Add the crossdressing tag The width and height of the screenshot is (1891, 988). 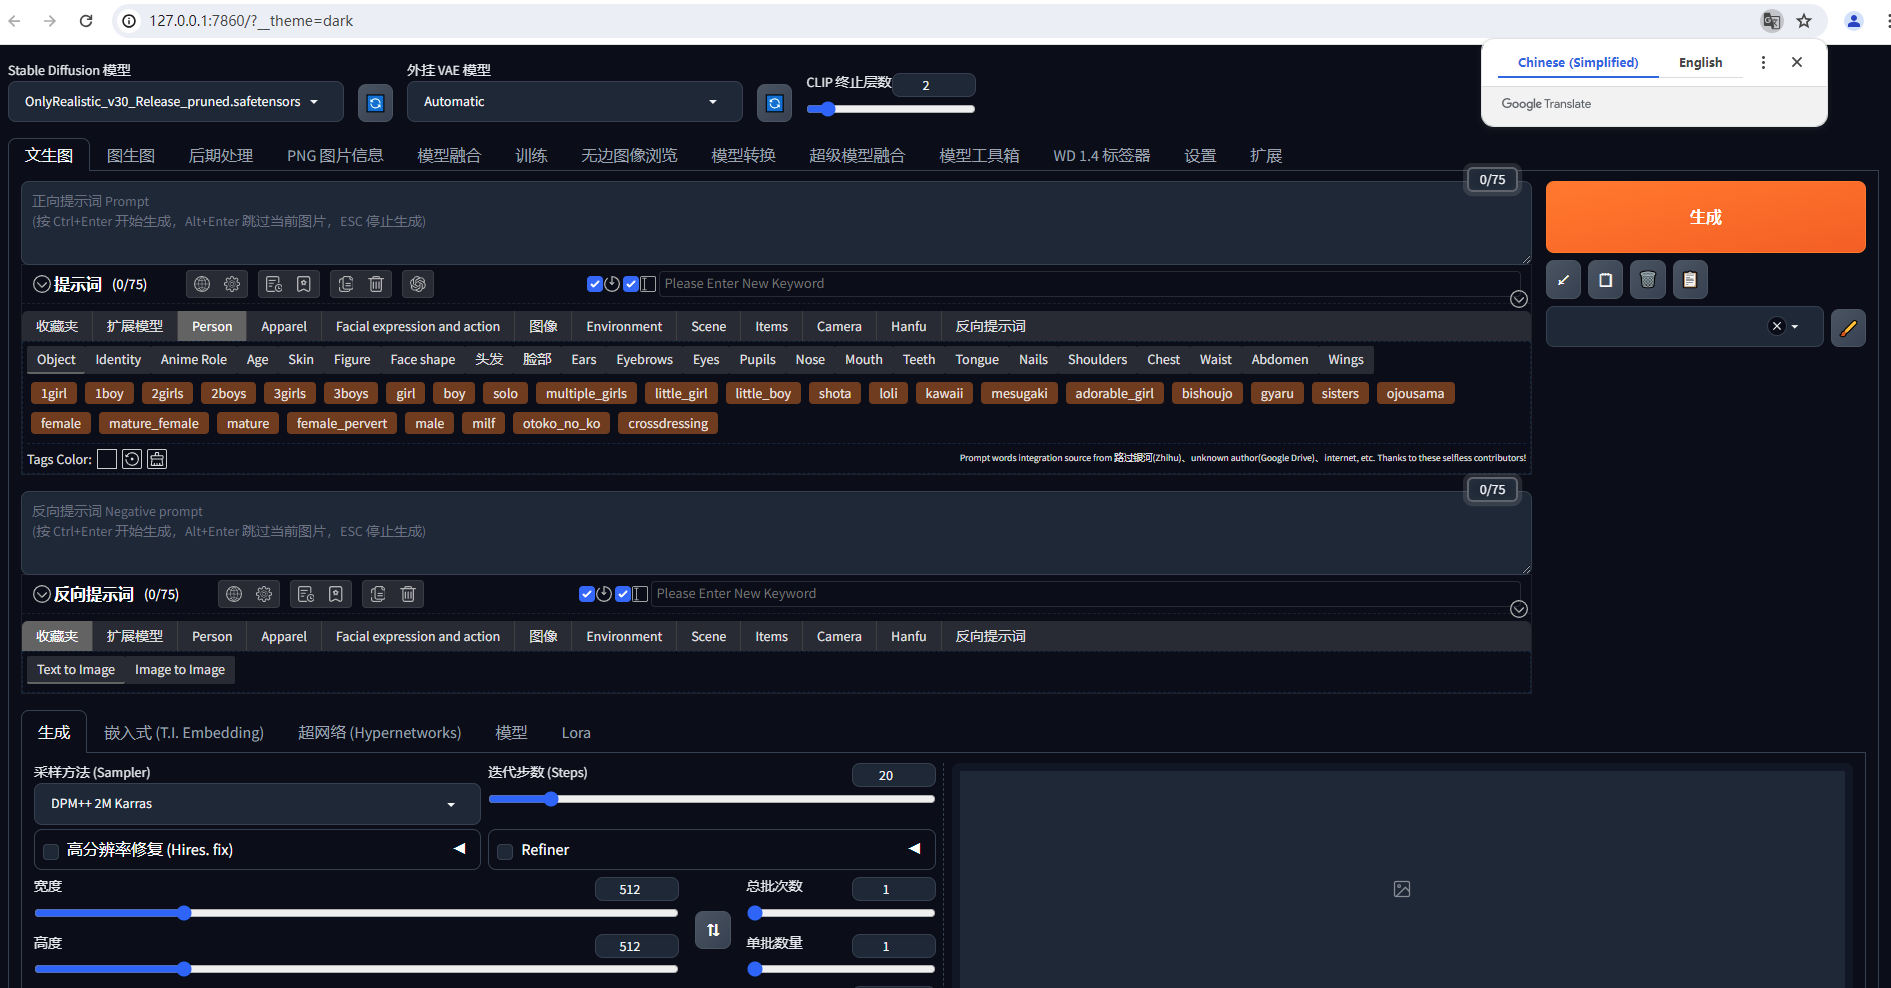(668, 424)
